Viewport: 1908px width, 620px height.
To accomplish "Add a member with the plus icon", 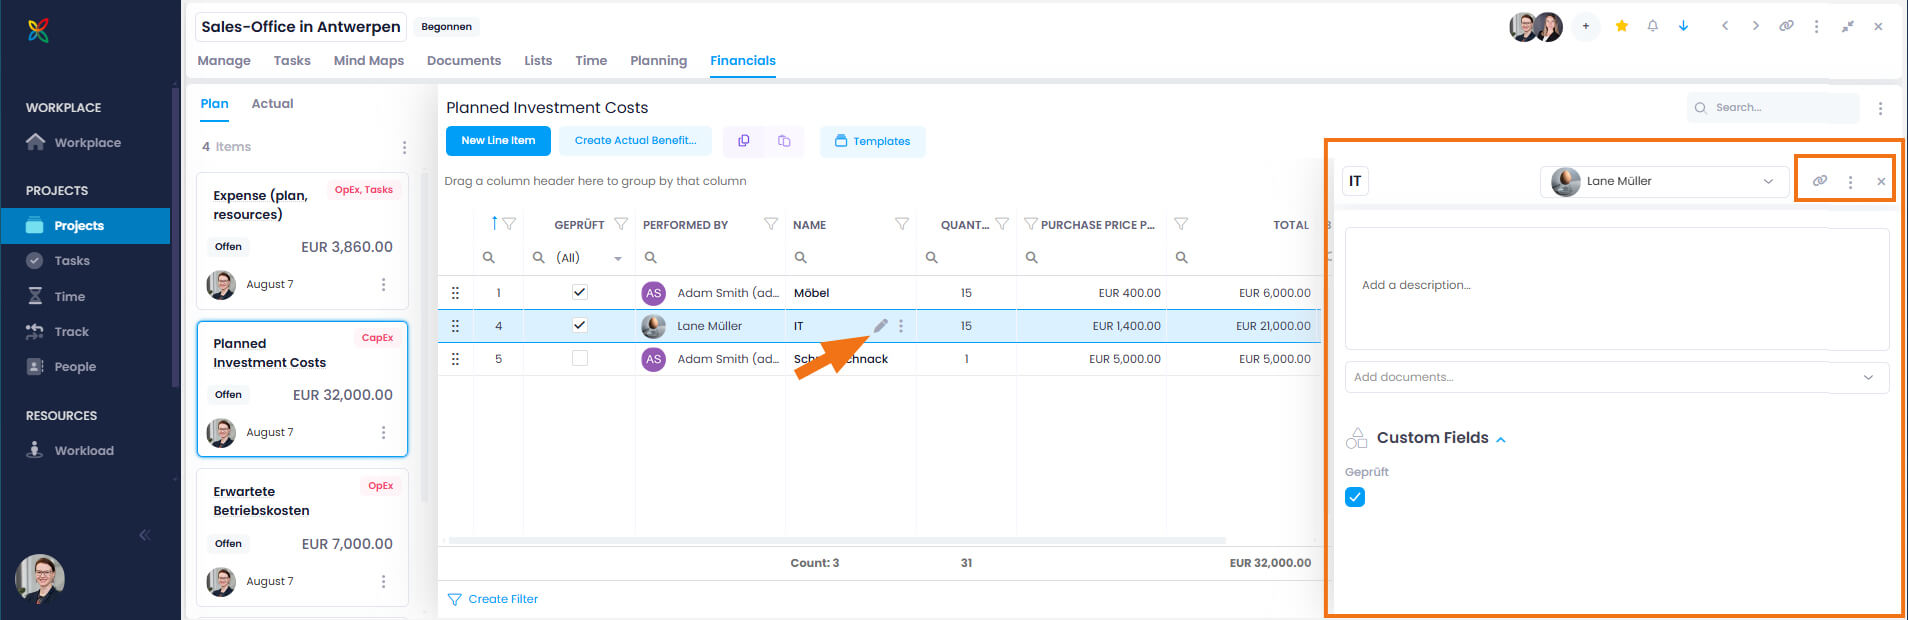I will [x=1586, y=26].
